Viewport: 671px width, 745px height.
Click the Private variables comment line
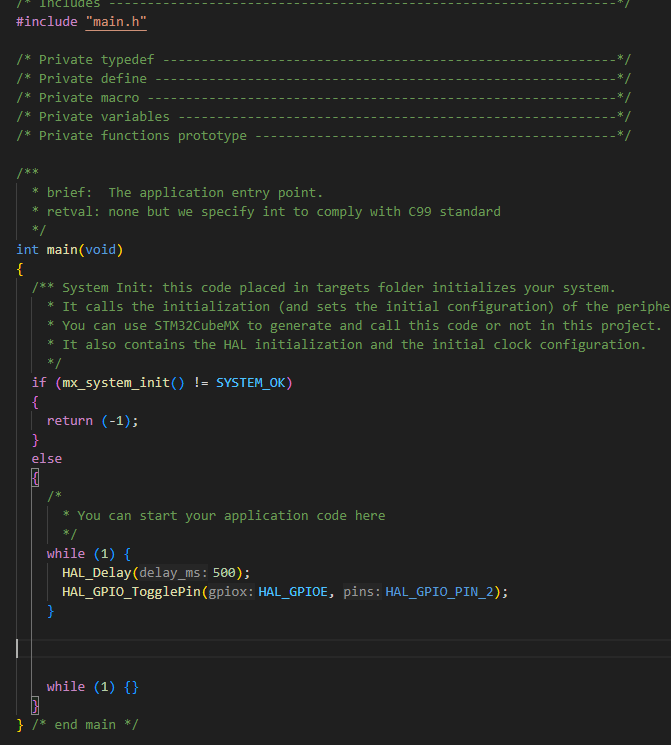[x=323, y=117]
